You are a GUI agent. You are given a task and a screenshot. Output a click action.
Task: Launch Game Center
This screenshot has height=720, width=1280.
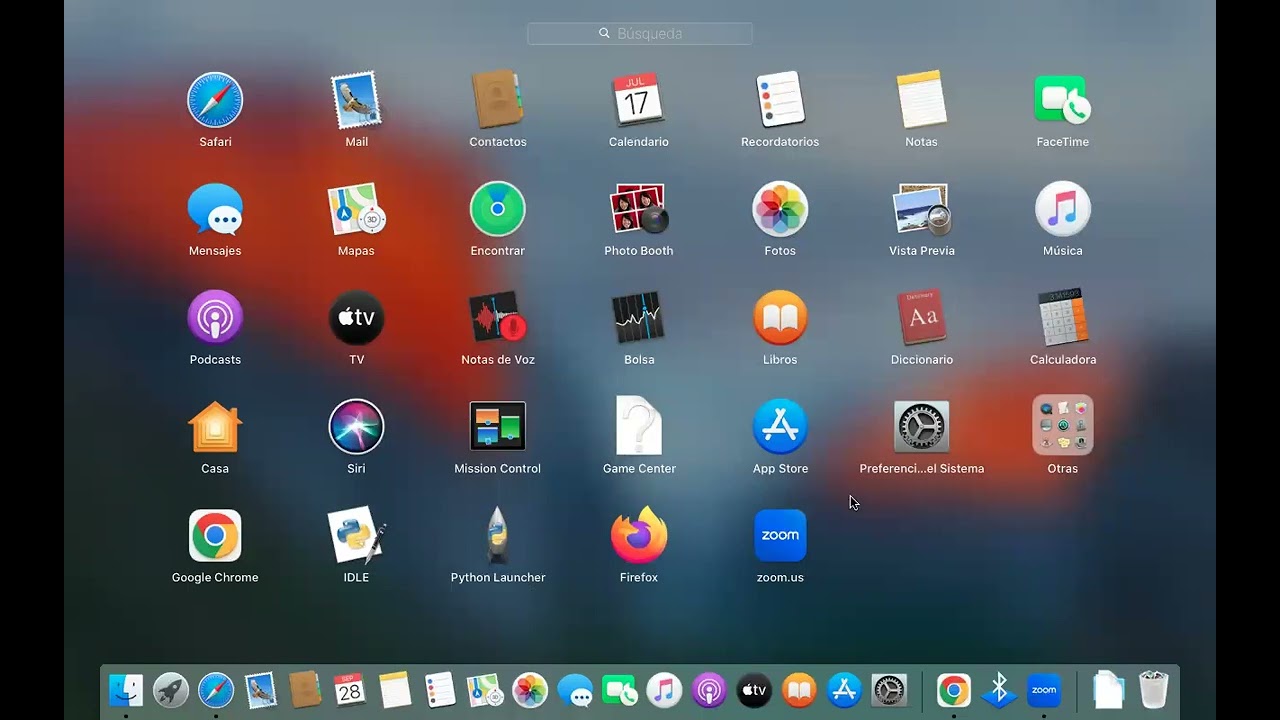[638, 427]
